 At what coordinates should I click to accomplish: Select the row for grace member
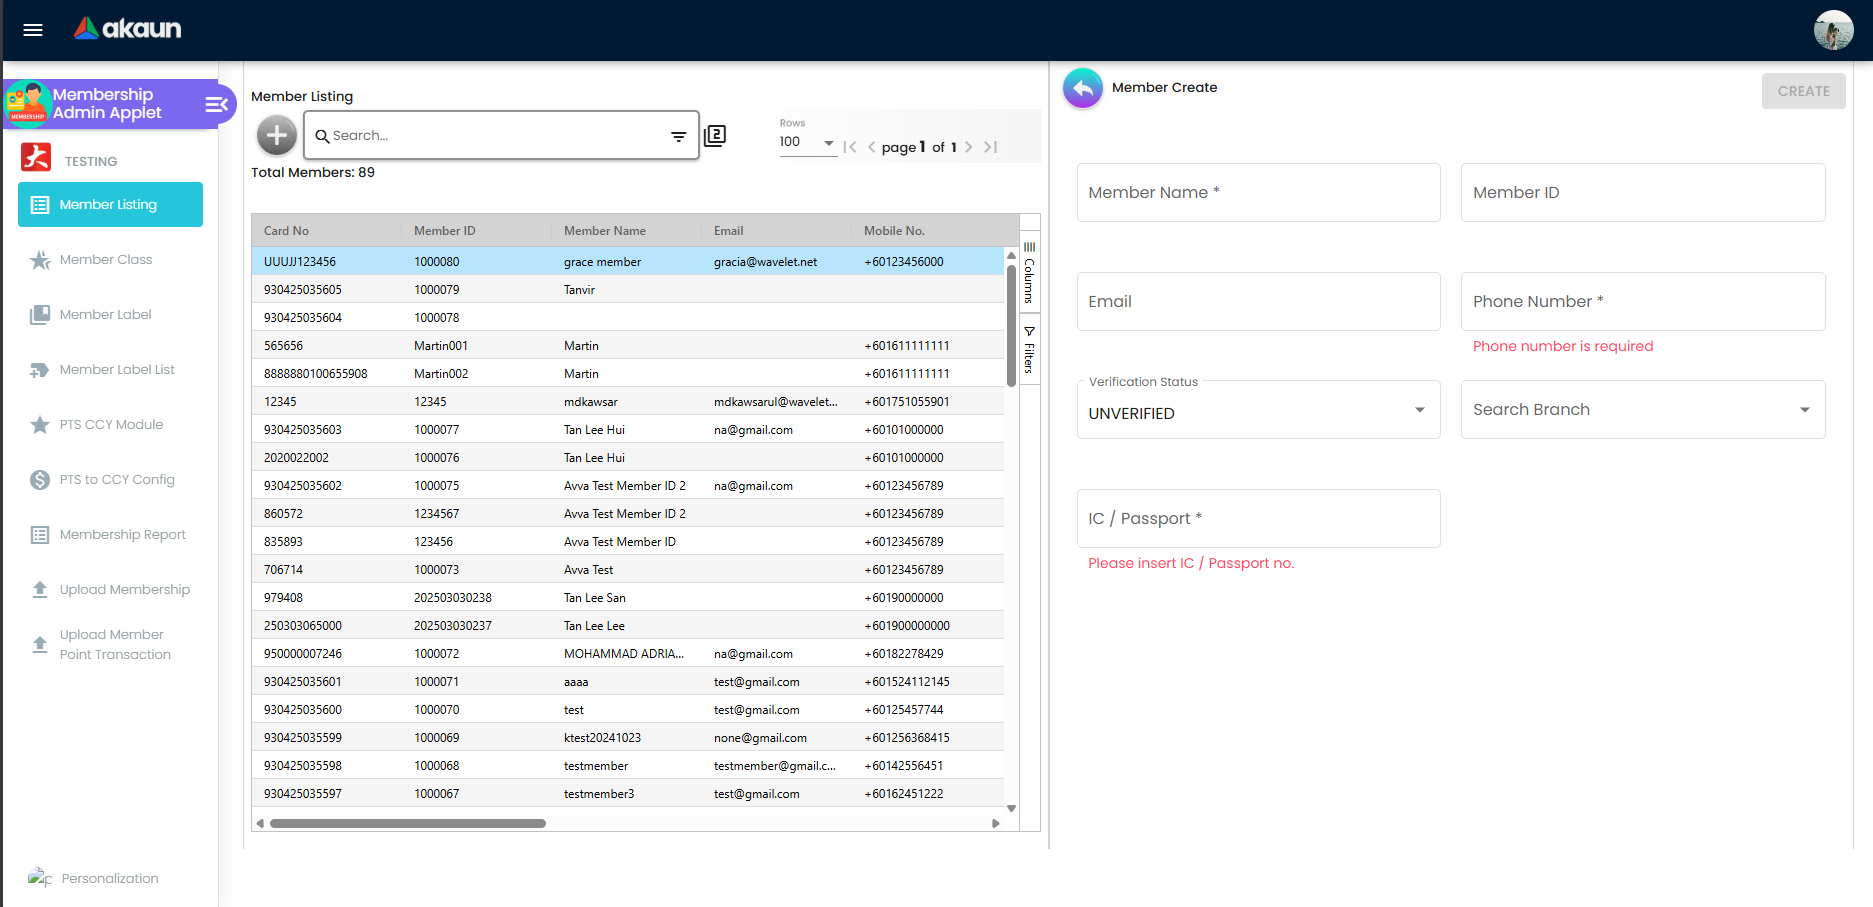(628, 262)
